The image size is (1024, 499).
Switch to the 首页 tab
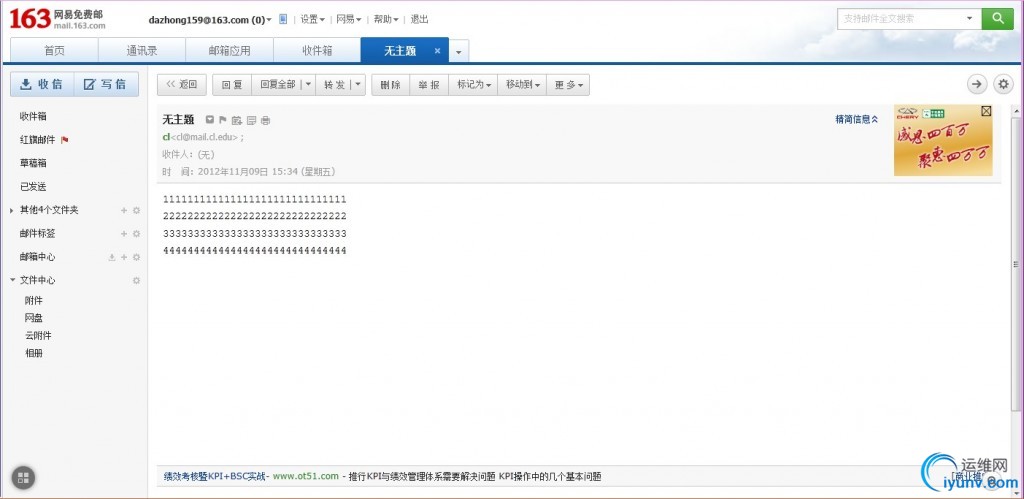click(x=54, y=51)
